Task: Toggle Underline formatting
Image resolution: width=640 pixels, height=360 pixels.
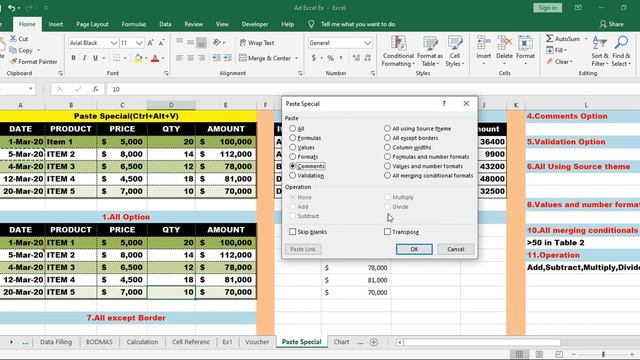Action: coord(95,58)
